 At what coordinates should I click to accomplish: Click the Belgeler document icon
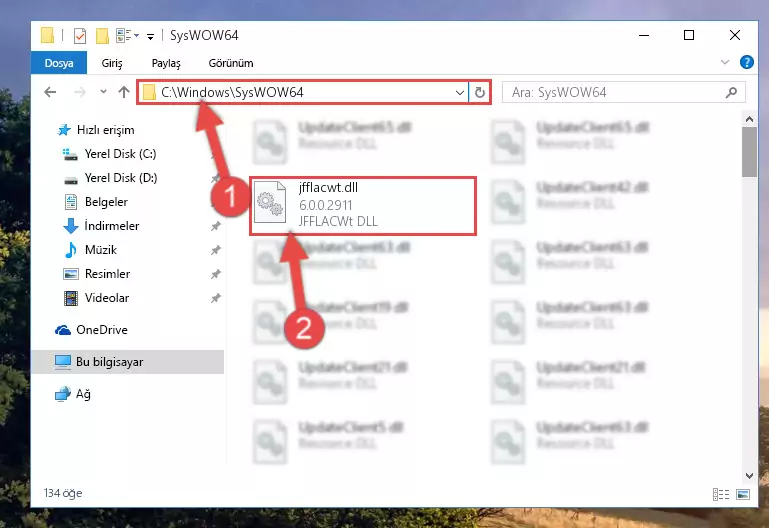pos(71,202)
